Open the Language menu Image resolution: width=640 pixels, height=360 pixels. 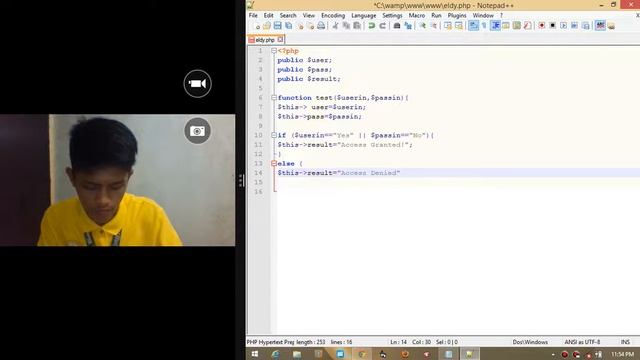coord(364,16)
